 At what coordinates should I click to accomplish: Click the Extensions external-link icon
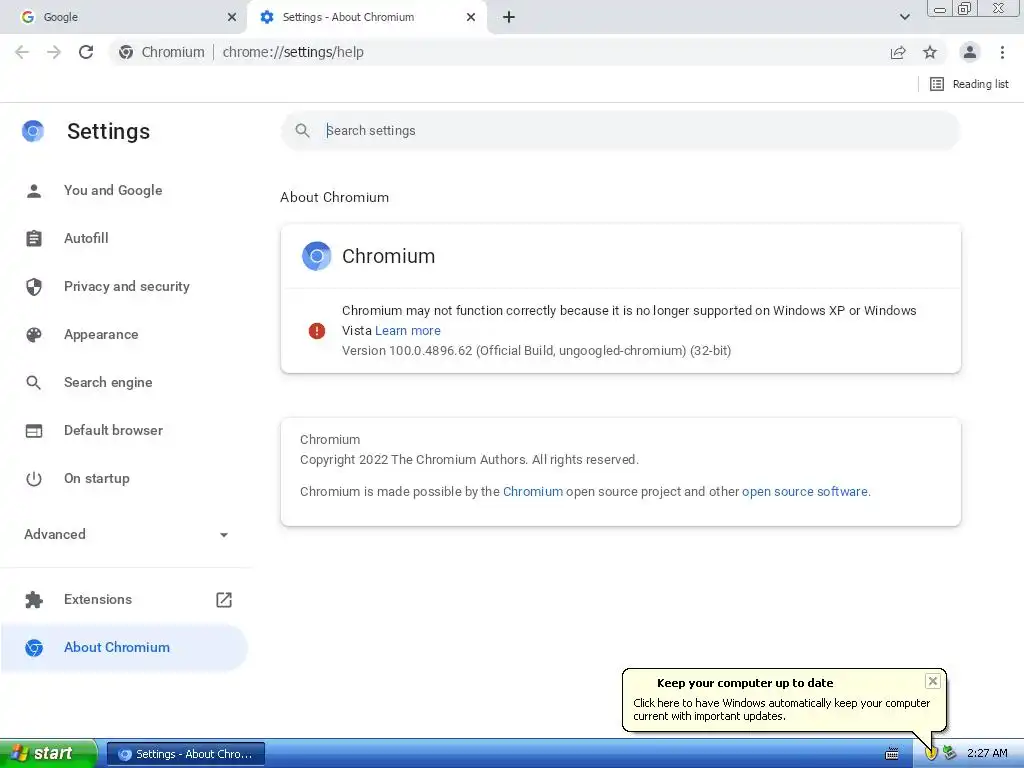224,600
